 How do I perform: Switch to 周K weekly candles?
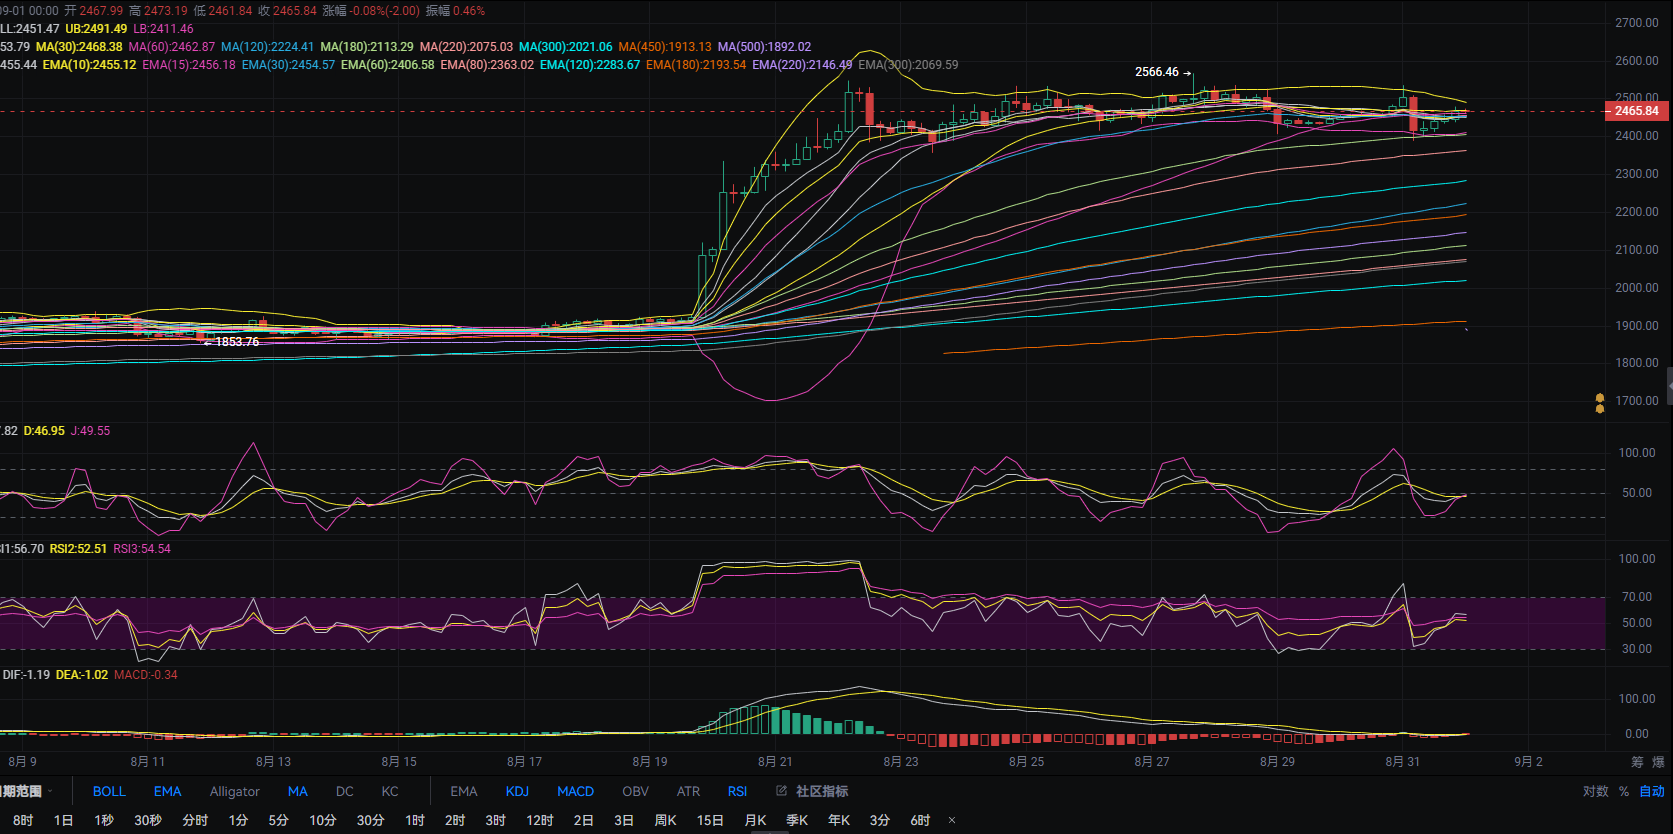point(665,820)
